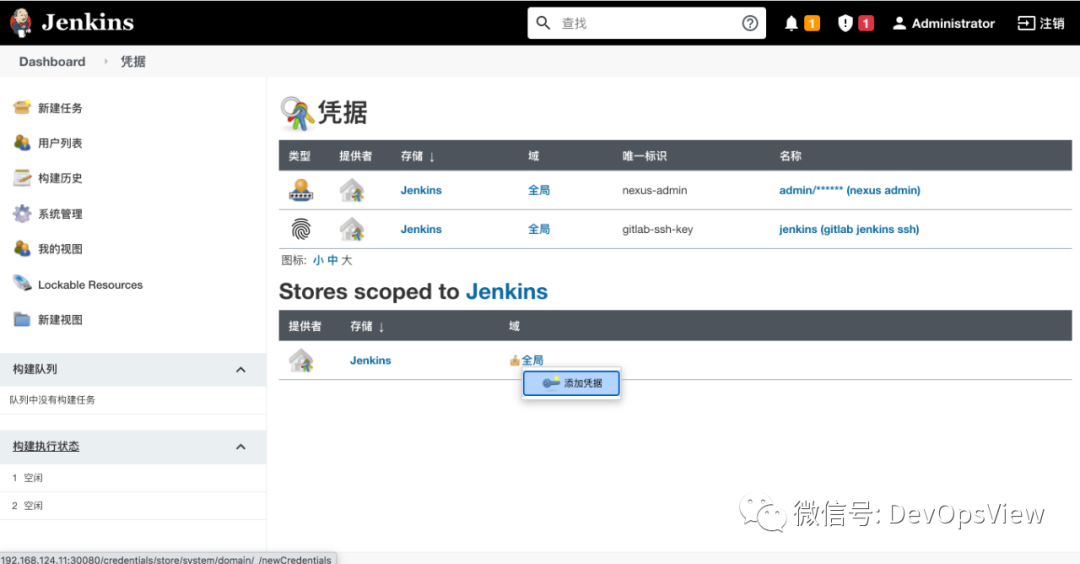Click the Jenkins butler logo icon
This screenshot has height=564, width=1080.
[21, 23]
